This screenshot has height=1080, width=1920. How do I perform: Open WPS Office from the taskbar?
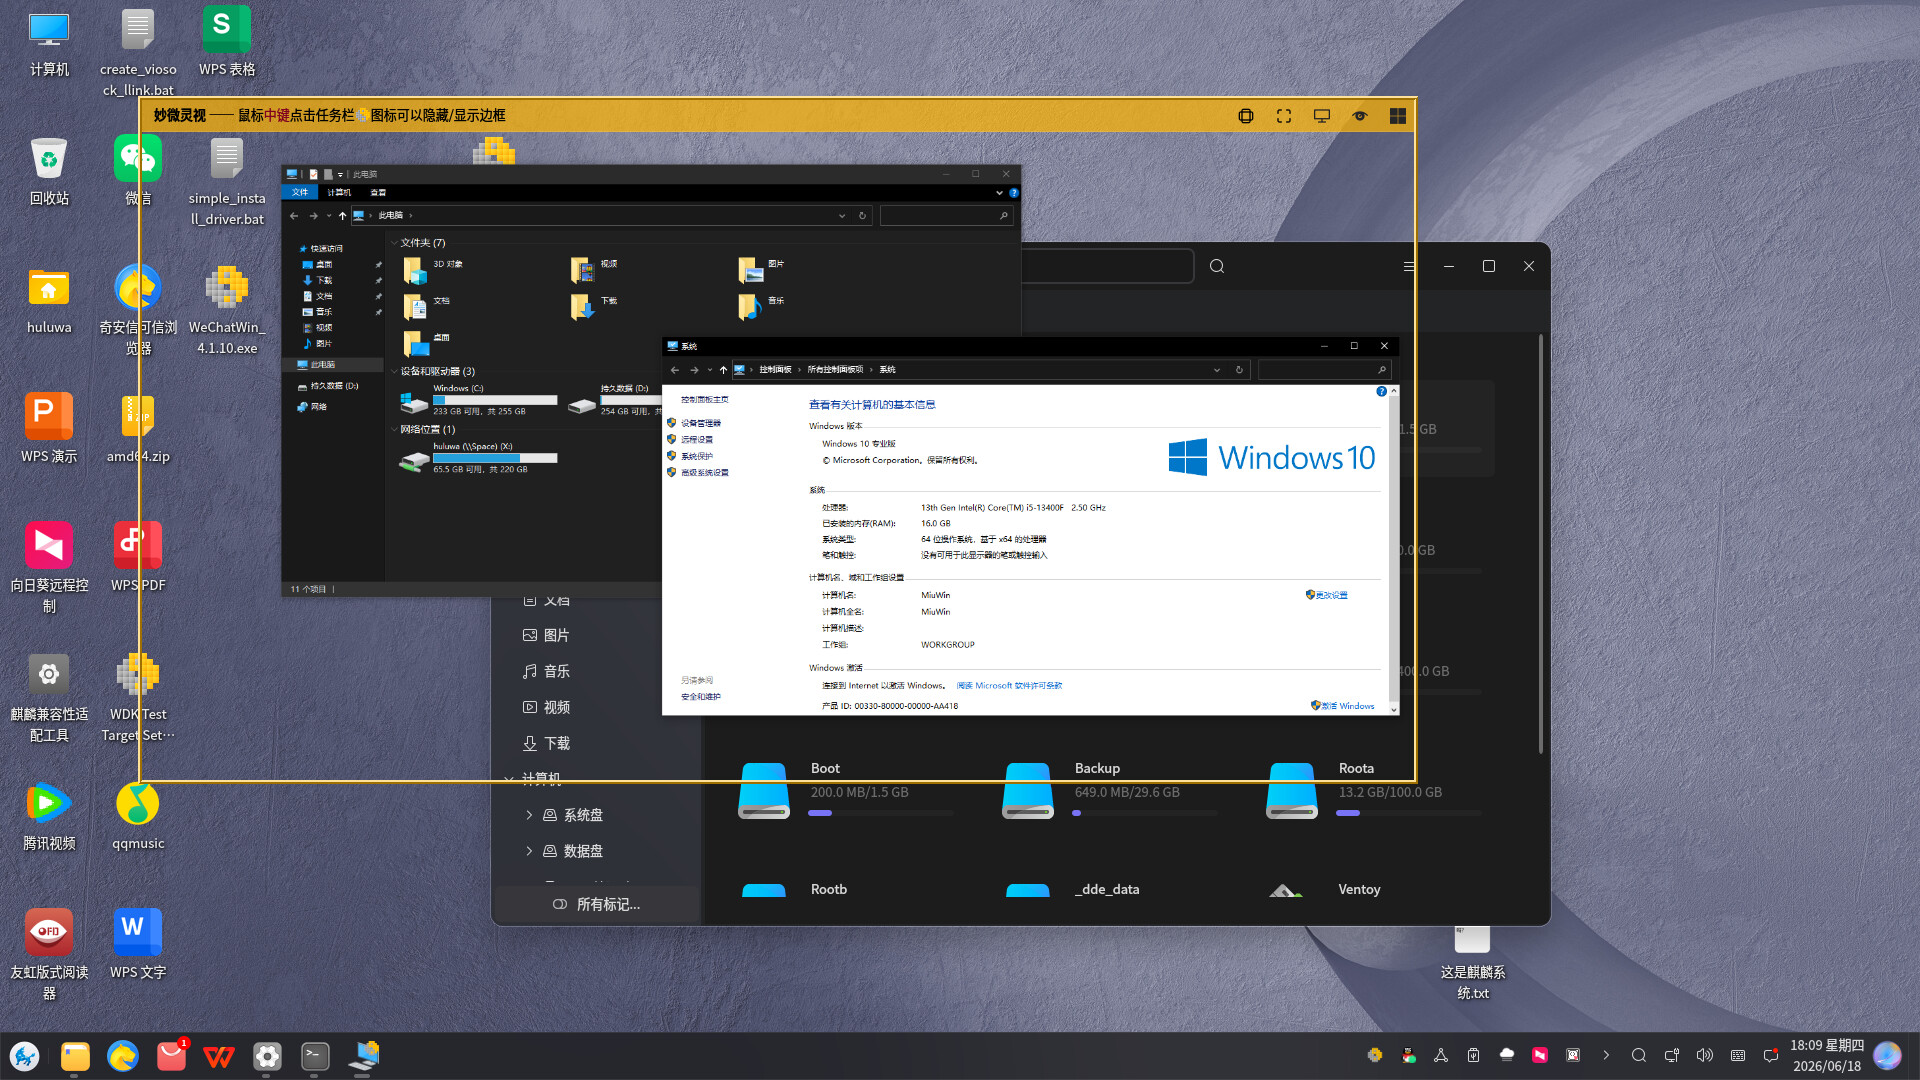pos(219,1056)
